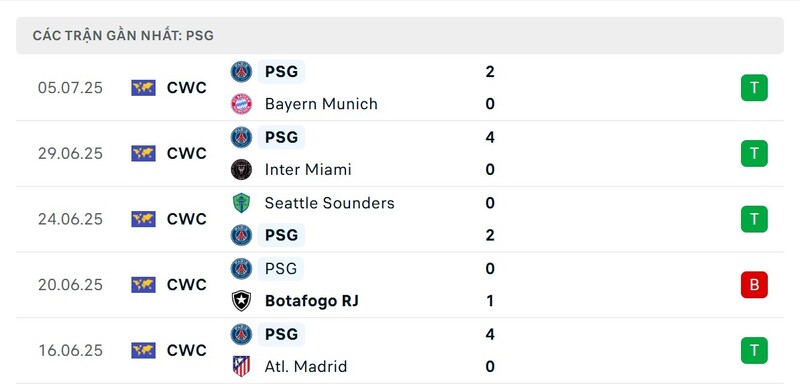Click the Bayern Munich club crest

241,104
